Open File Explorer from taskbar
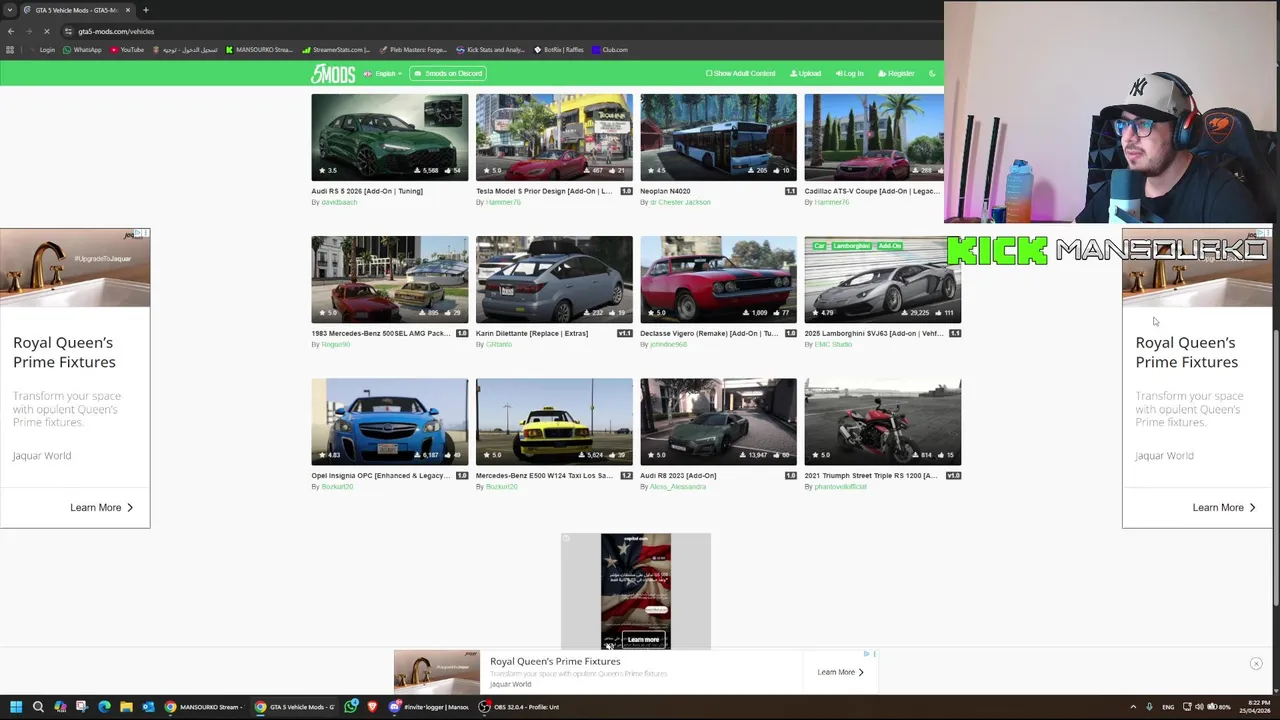Image resolution: width=1280 pixels, height=720 pixels. (126, 707)
